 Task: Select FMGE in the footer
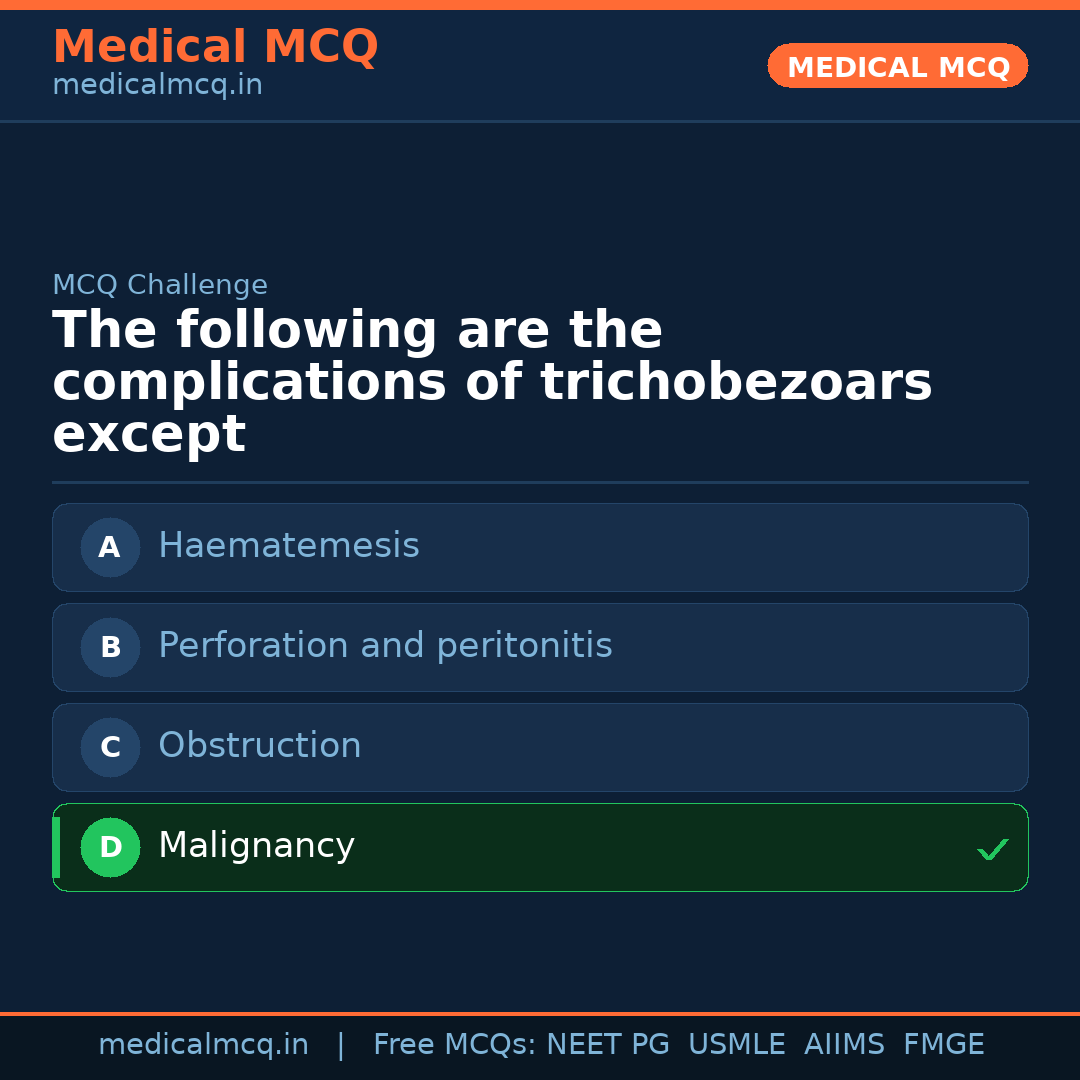coord(944,1045)
